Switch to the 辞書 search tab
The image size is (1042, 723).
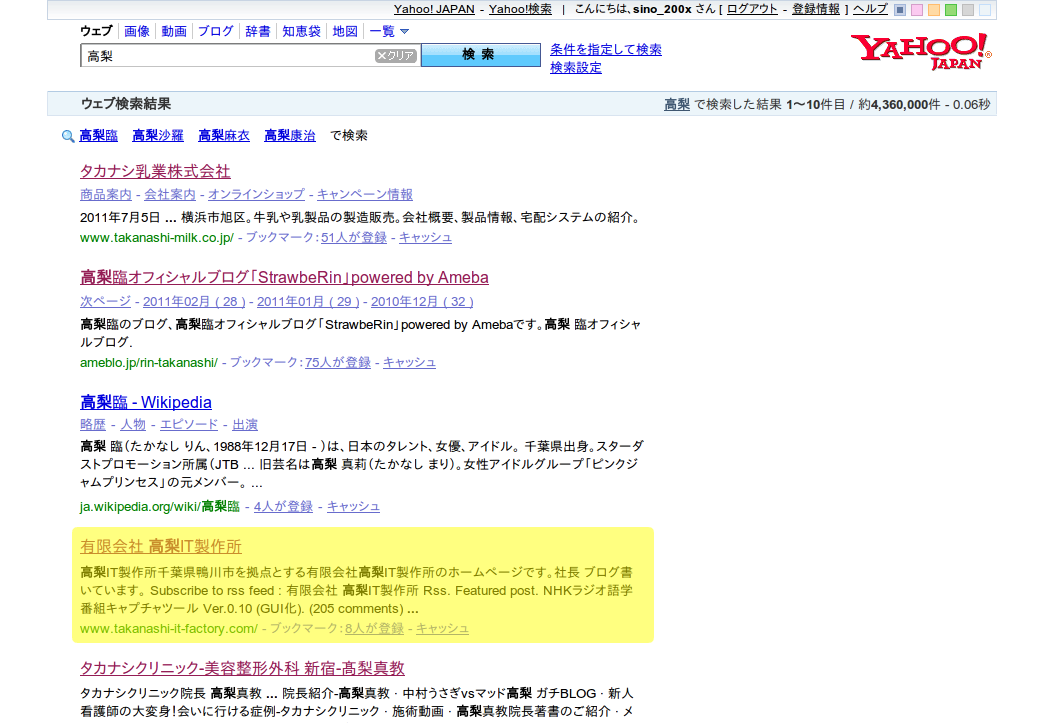(x=258, y=31)
